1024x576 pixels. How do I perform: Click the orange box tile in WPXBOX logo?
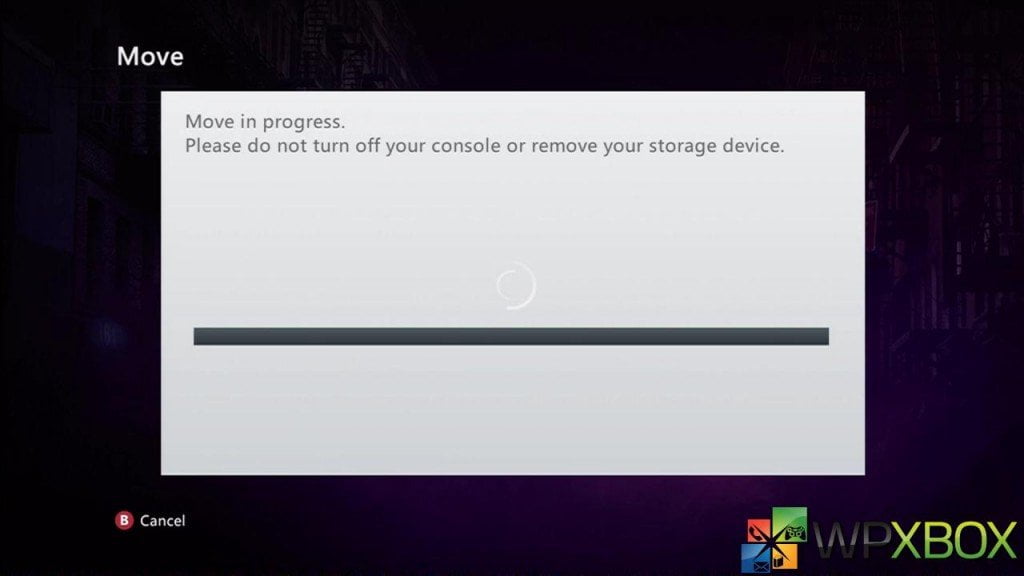pos(785,556)
